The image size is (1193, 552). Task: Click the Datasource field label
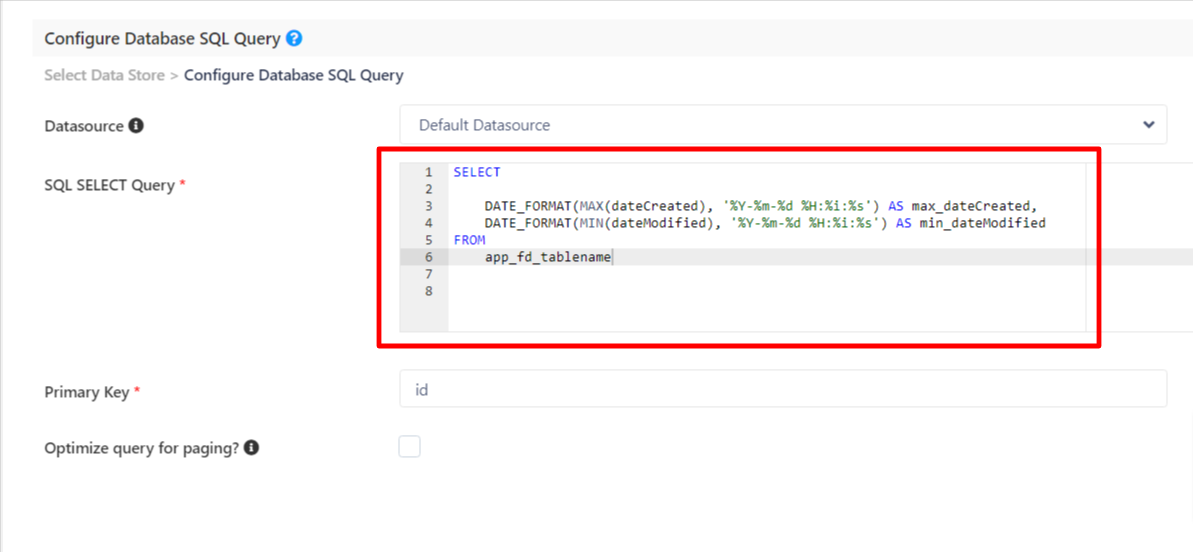(84, 126)
